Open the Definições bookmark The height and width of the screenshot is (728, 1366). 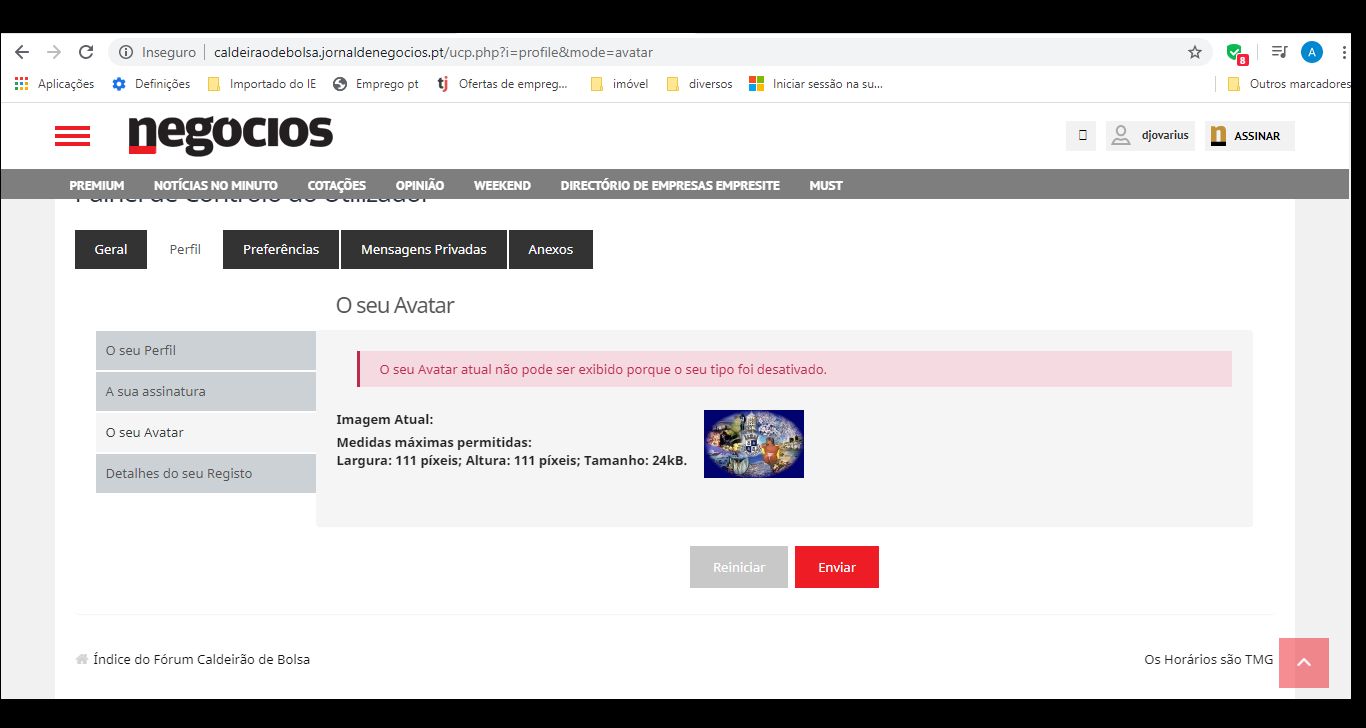click(x=151, y=84)
